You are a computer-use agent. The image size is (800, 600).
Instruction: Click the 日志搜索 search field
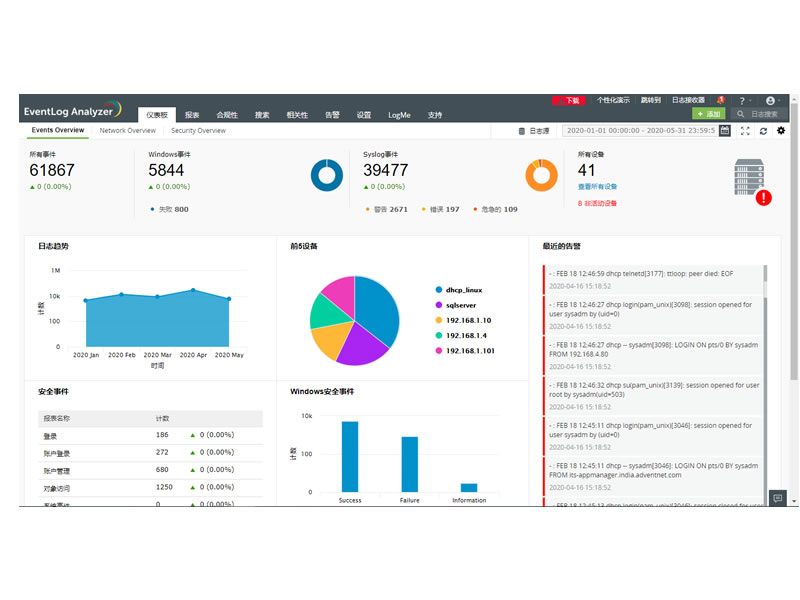coord(763,115)
